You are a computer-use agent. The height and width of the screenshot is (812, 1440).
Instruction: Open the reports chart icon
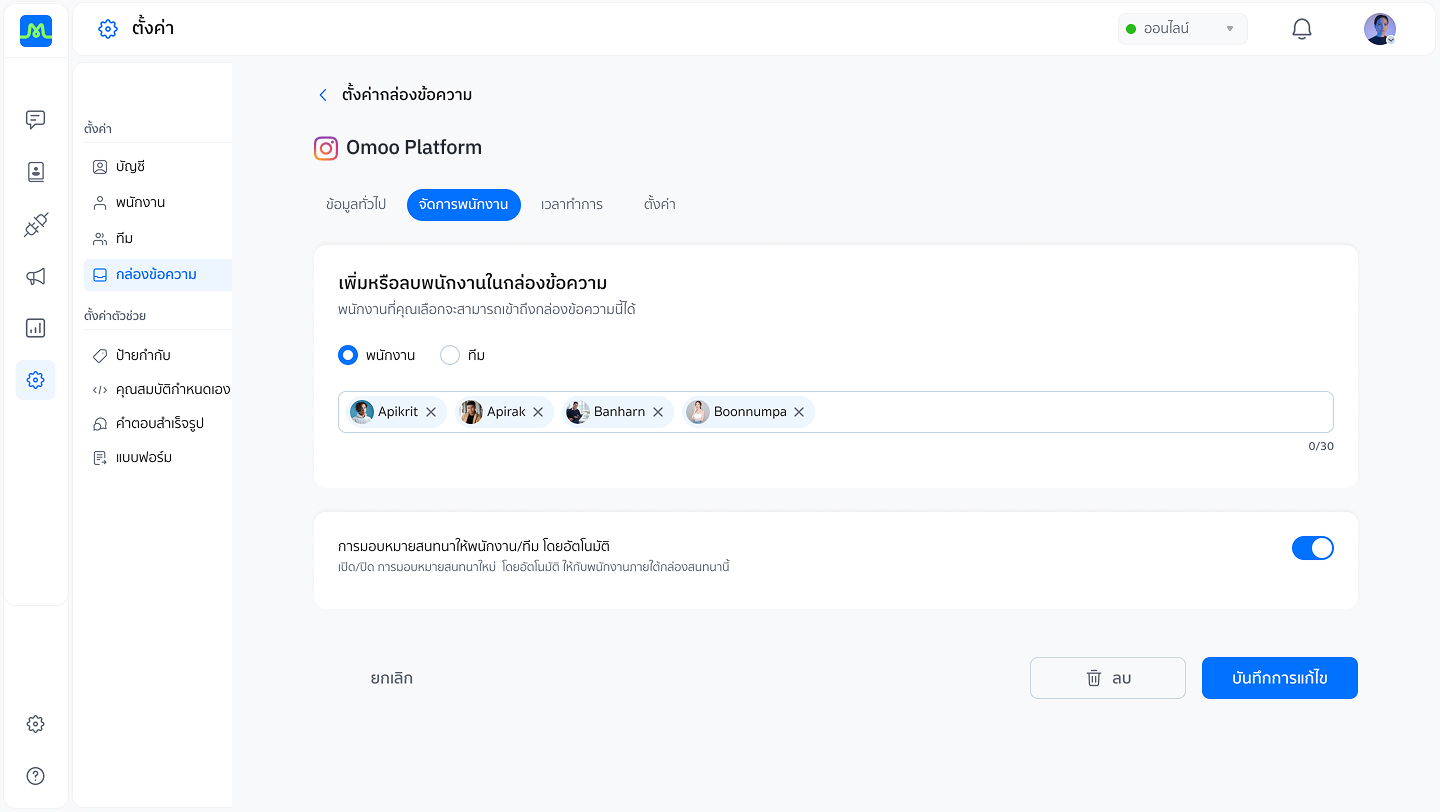(36, 328)
